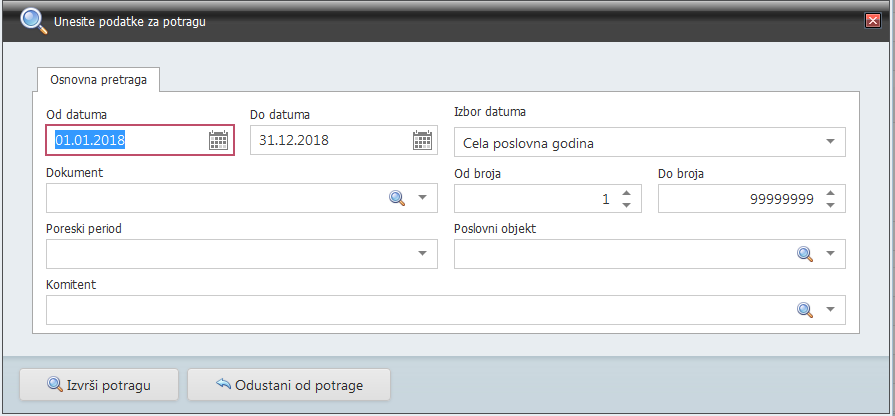The height and width of the screenshot is (416, 895).
Task: Click the Komitent search magnifier icon
Action: (x=805, y=310)
